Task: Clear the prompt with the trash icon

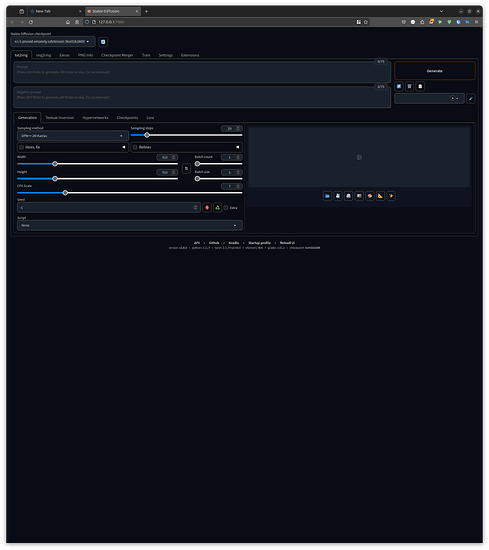Action: 409,86
